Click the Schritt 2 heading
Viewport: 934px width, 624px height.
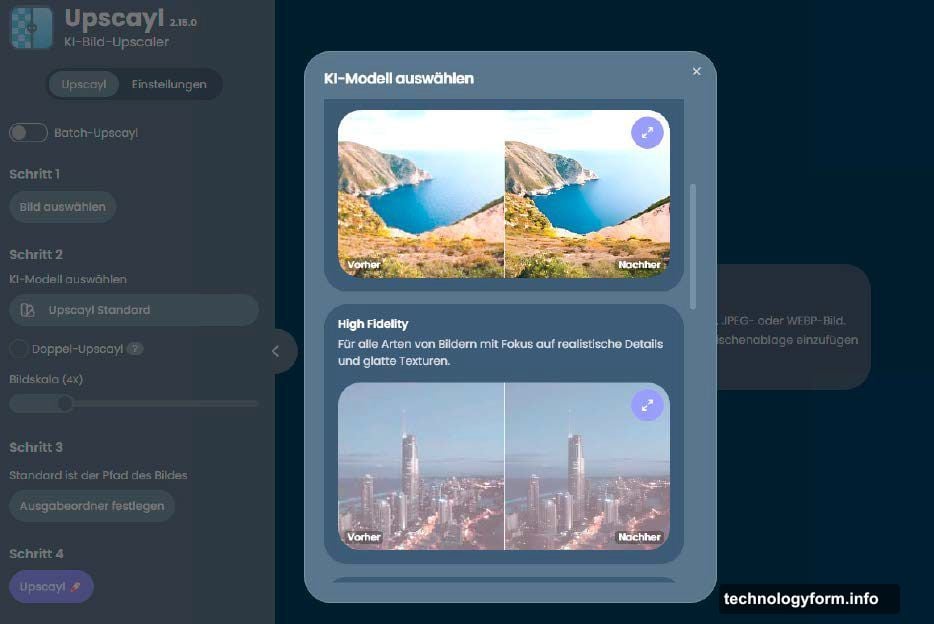click(x=36, y=254)
